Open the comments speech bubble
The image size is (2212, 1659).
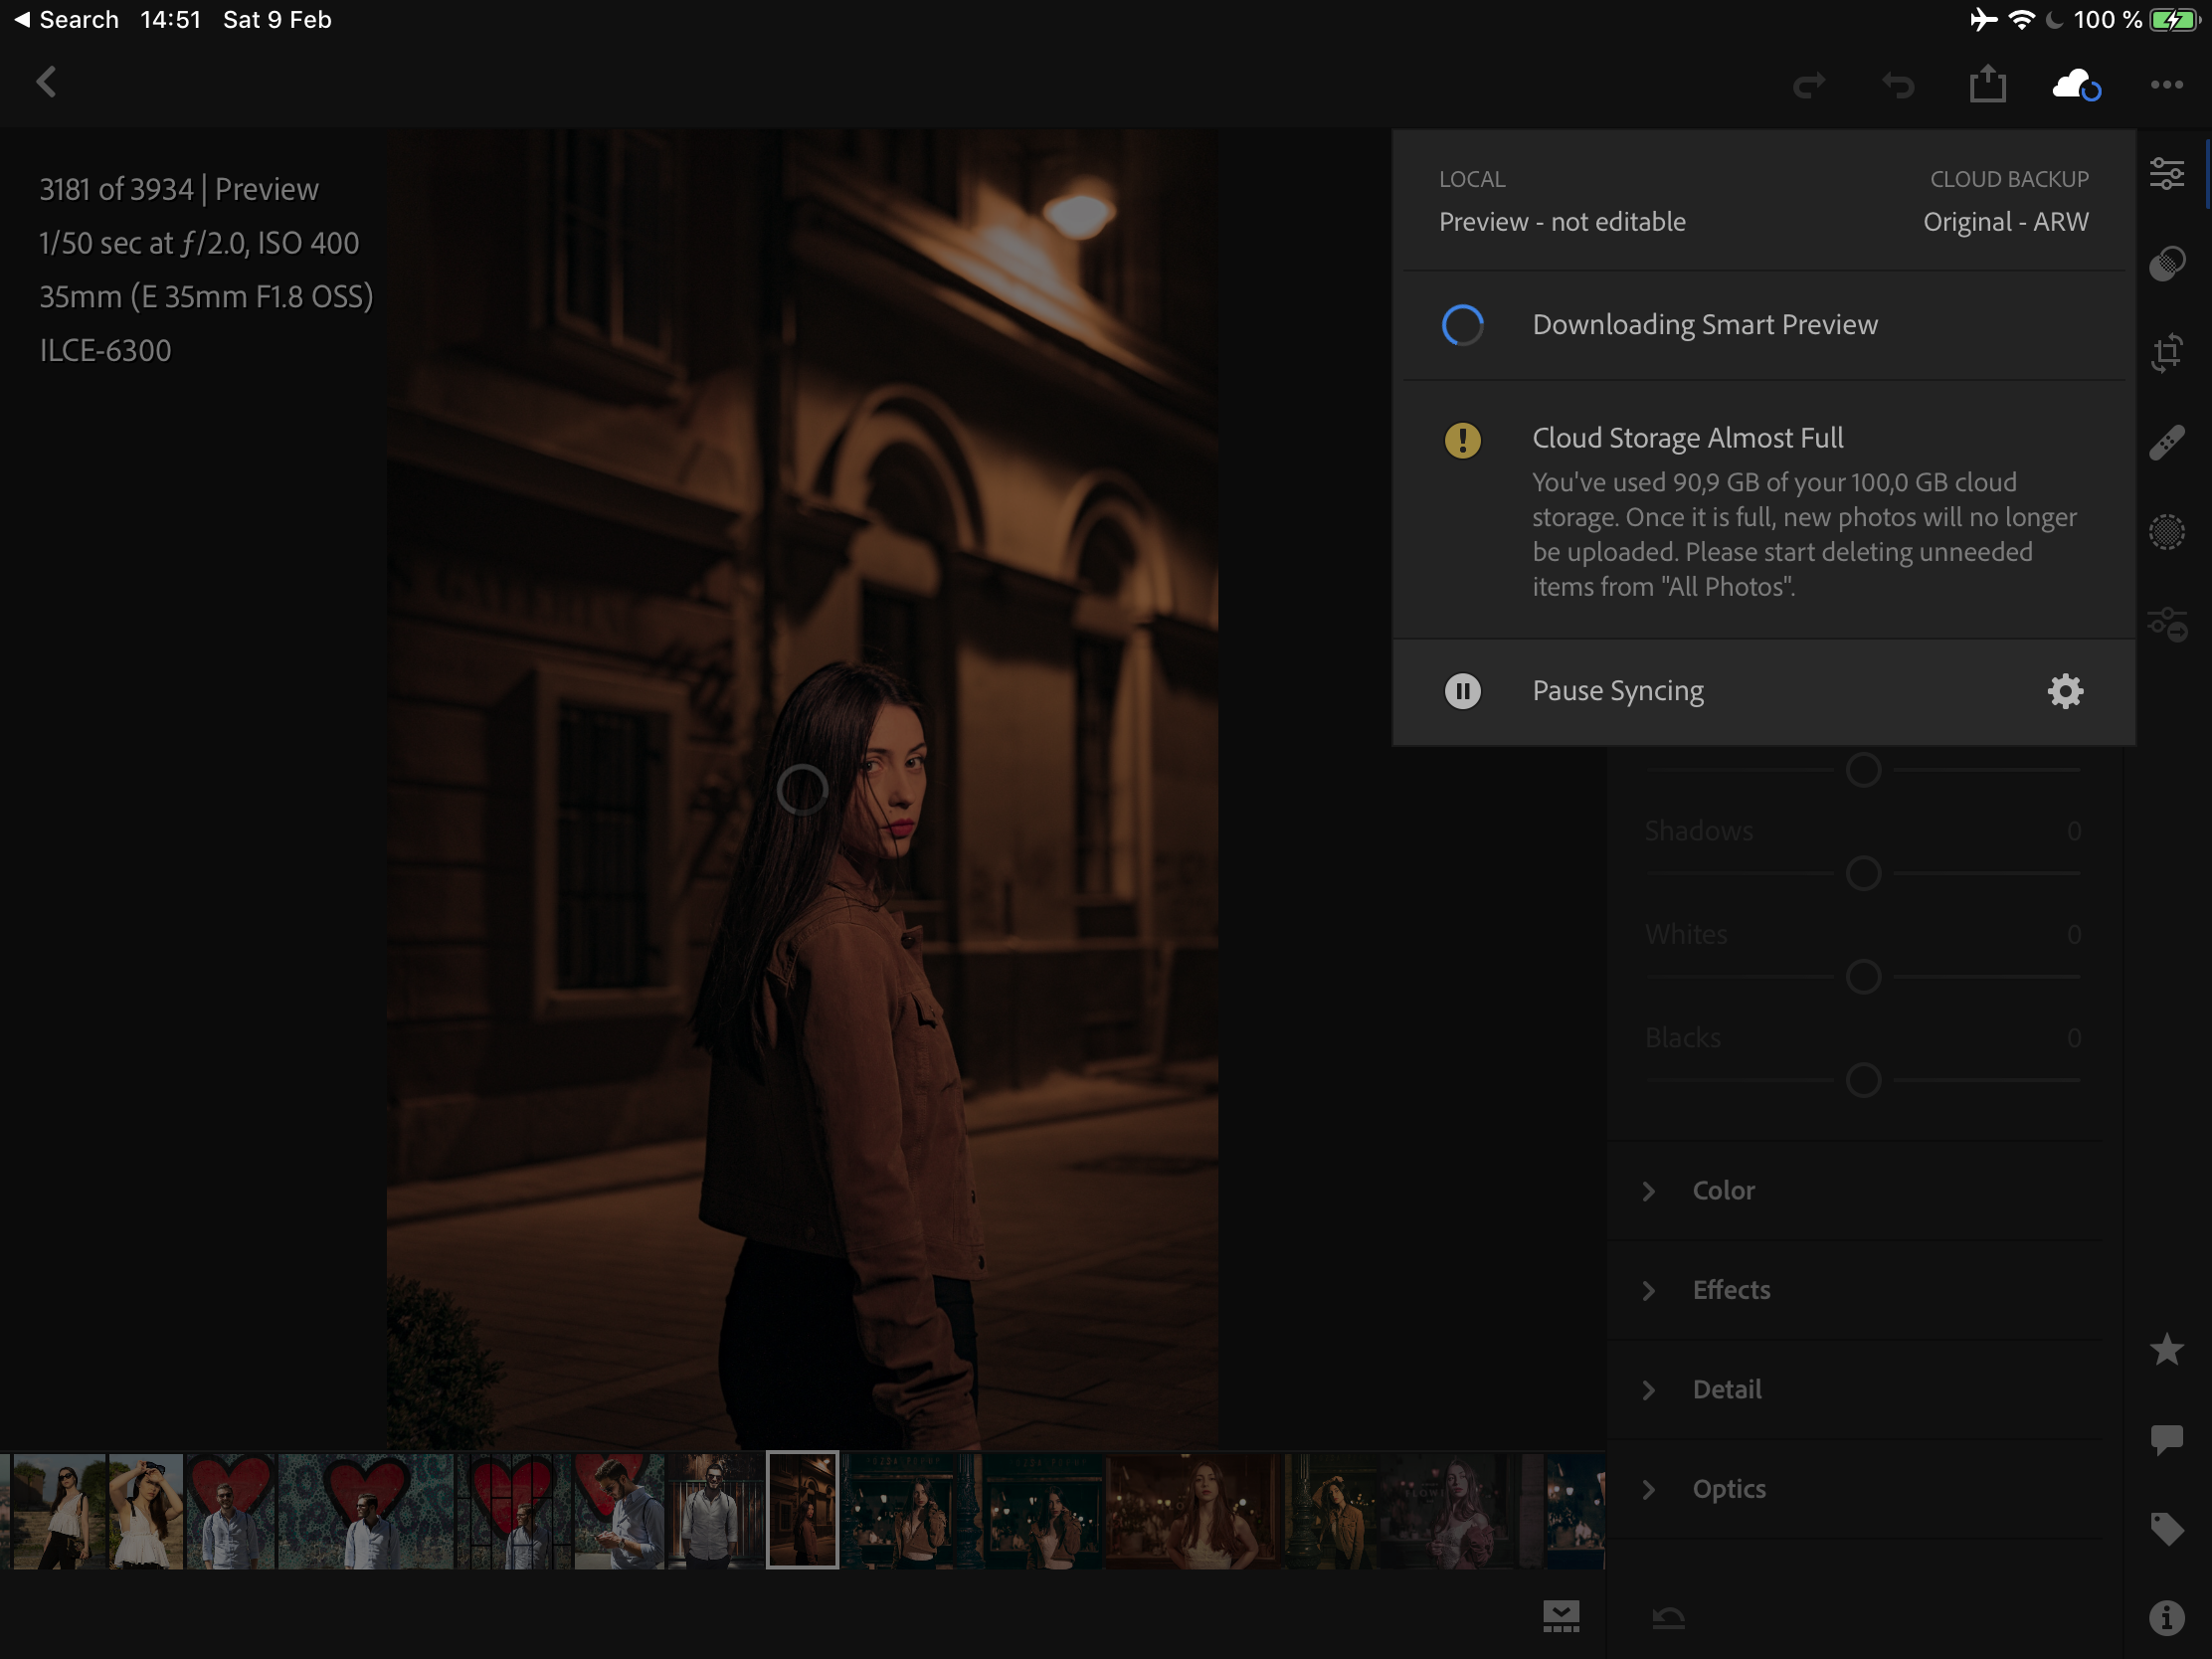click(2166, 1440)
